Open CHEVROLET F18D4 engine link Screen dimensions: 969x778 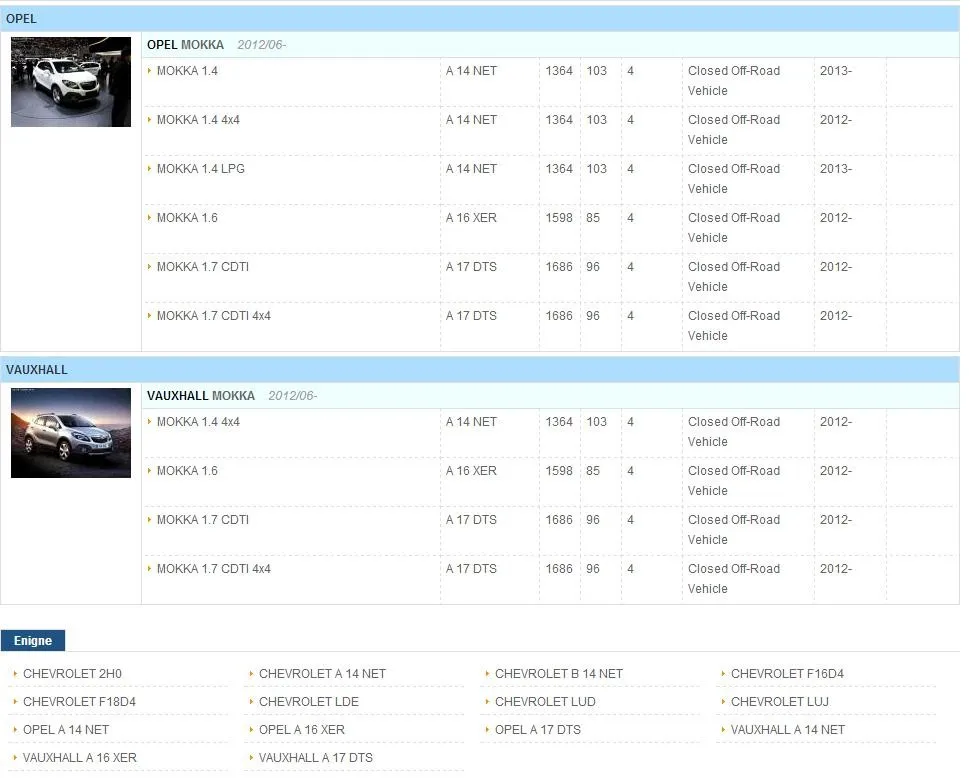(x=79, y=702)
